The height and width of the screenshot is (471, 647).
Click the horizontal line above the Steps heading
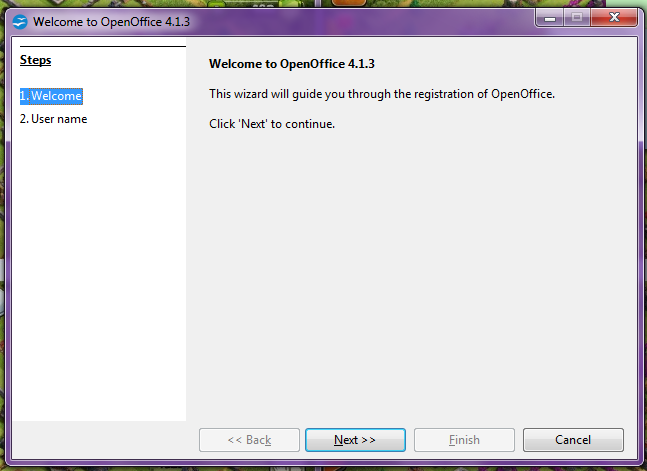(x=102, y=46)
